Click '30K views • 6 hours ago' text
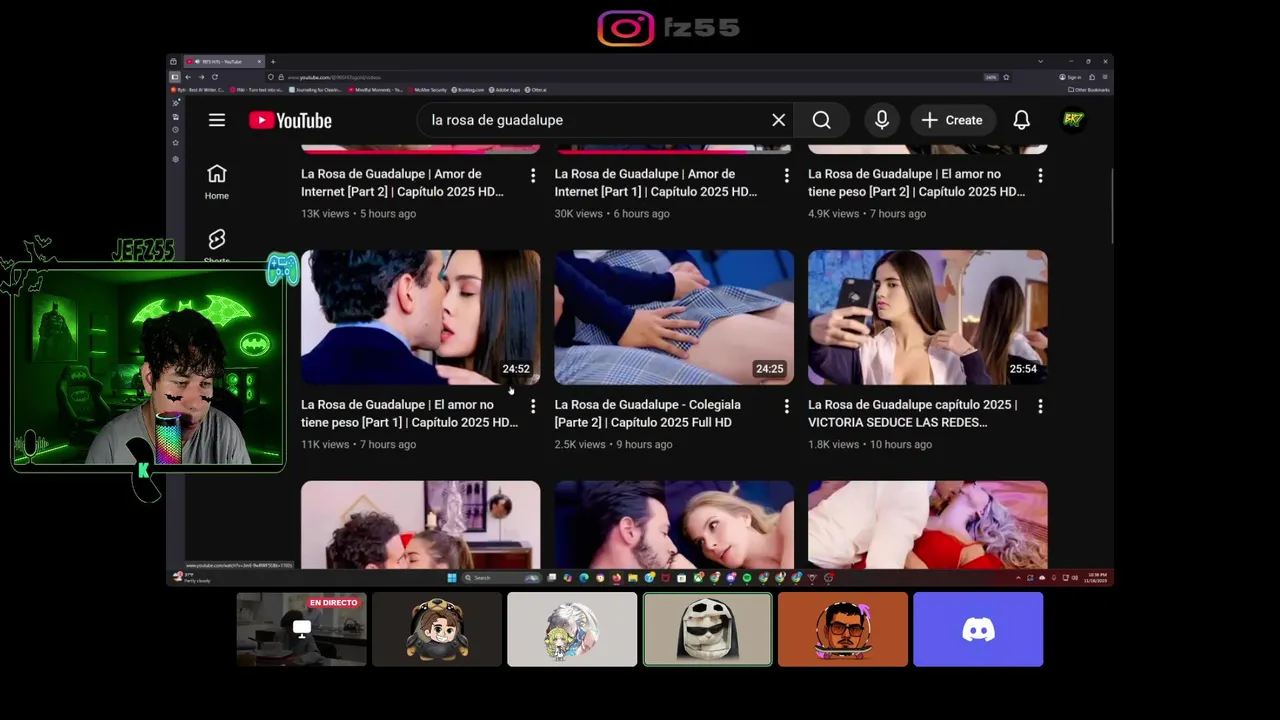 click(x=612, y=214)
